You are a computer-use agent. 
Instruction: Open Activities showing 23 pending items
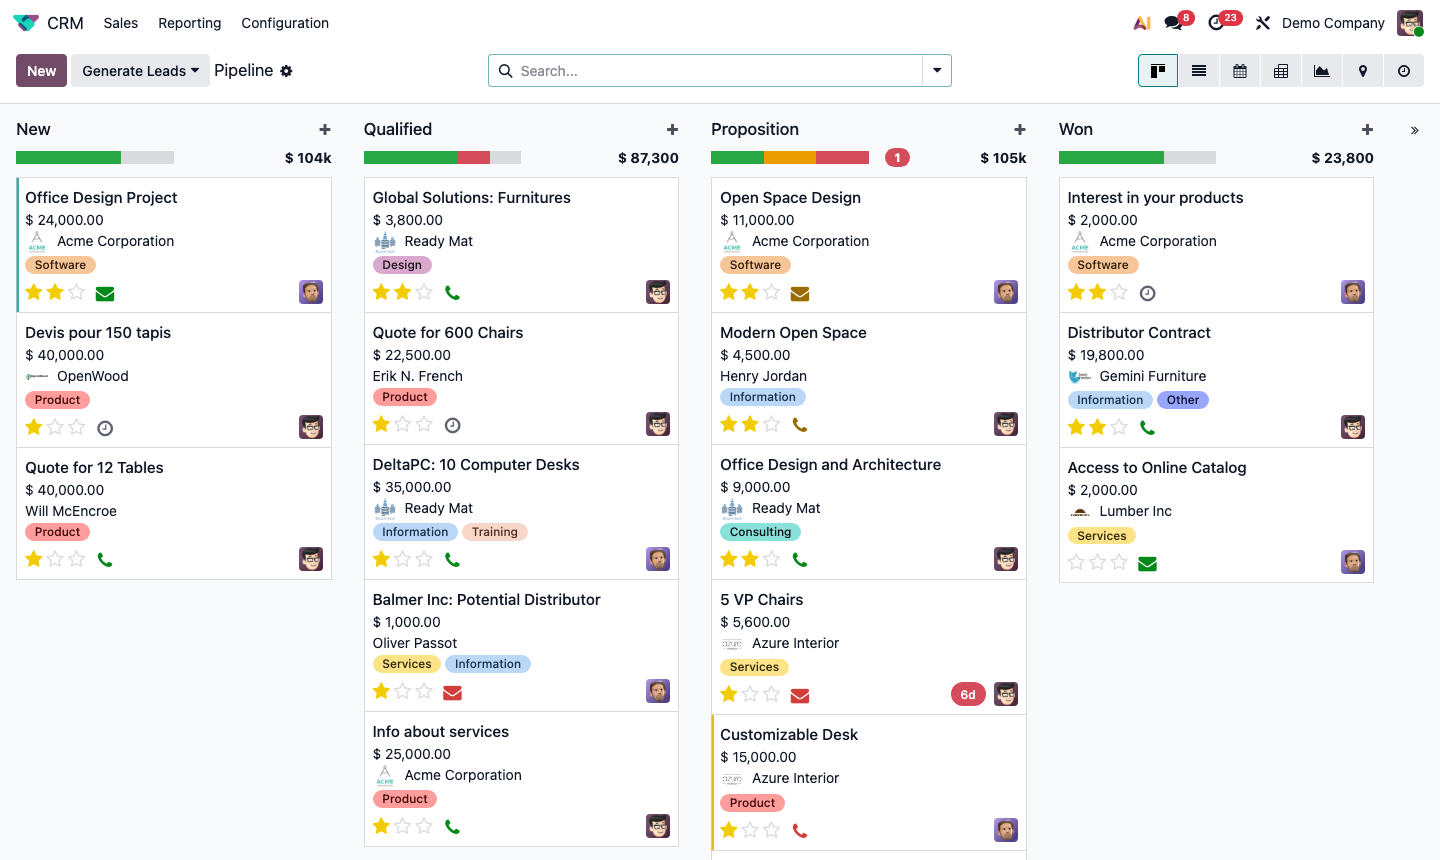[1218, 22]
